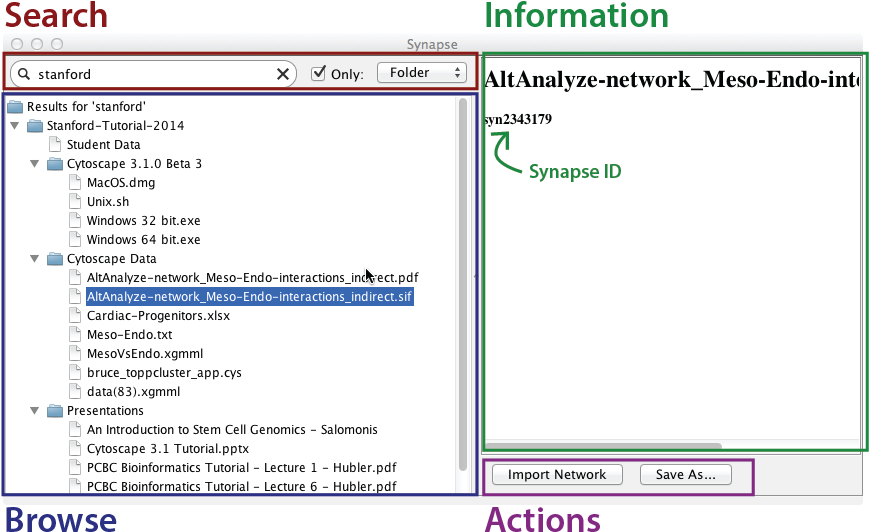Click the bruce_toppcluster_app.cys file icon
This screenshot has width=869, height=532.
(75, 372)
